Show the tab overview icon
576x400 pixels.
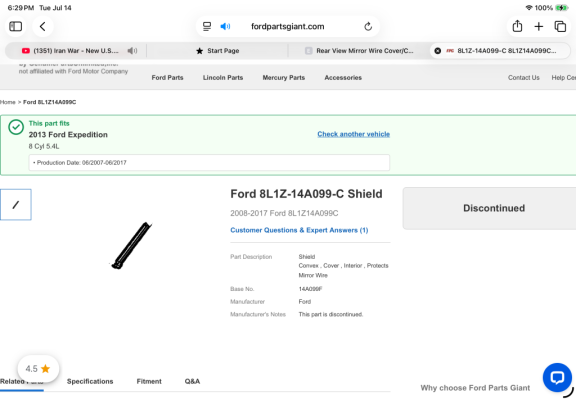[560, 26]
